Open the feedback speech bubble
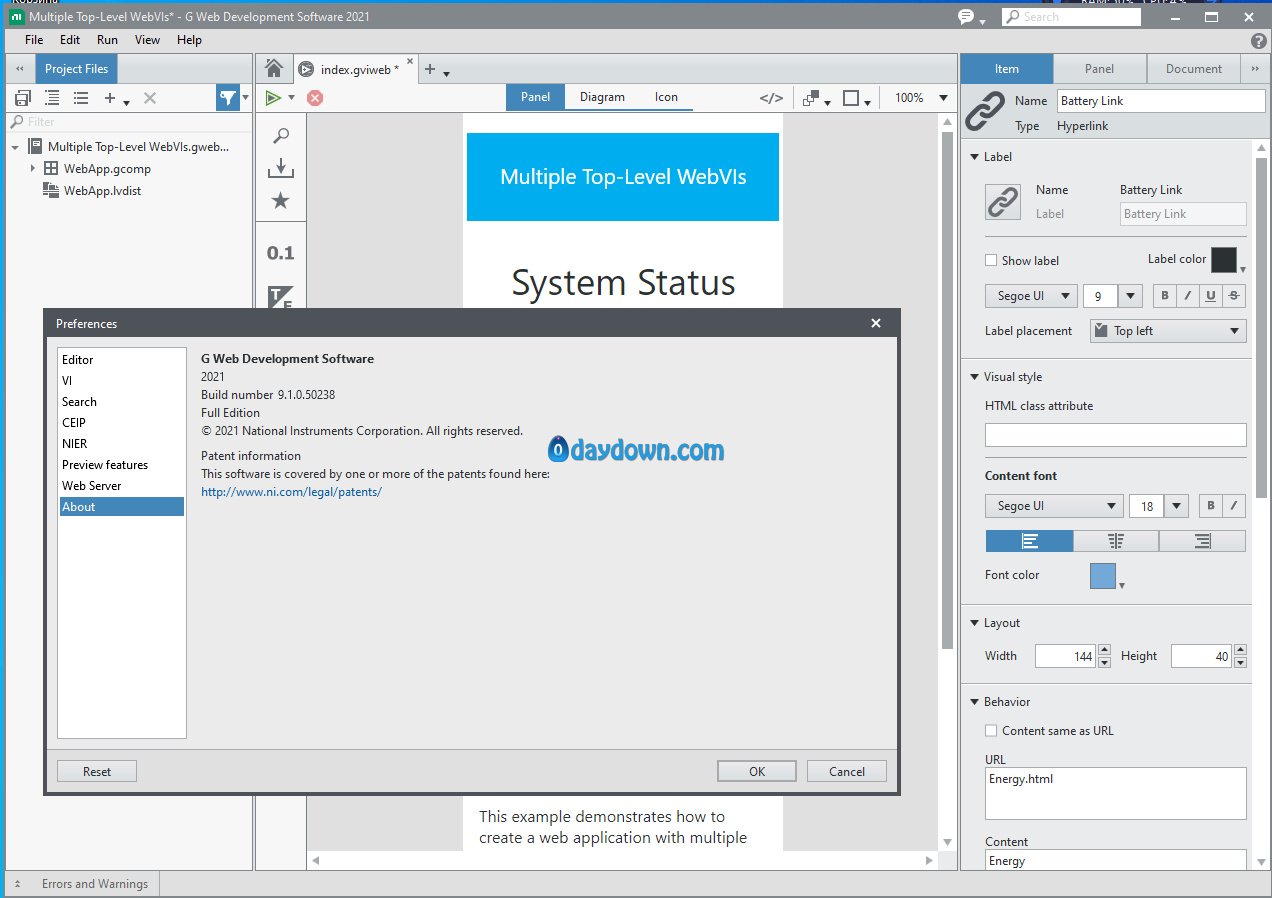 pyautogui.click(x=966, y=17)
